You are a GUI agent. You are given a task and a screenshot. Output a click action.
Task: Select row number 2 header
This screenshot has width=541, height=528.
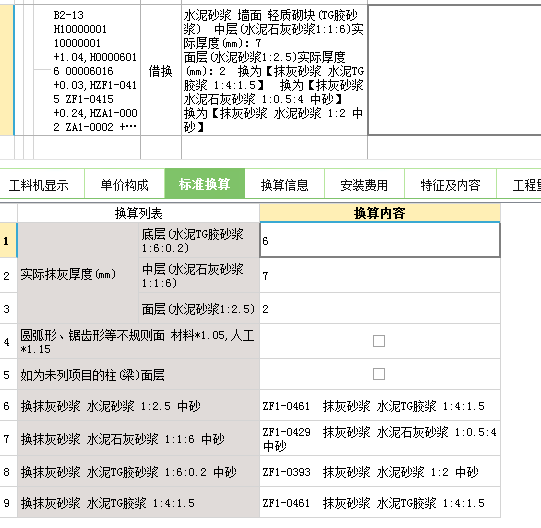point(7,275)
